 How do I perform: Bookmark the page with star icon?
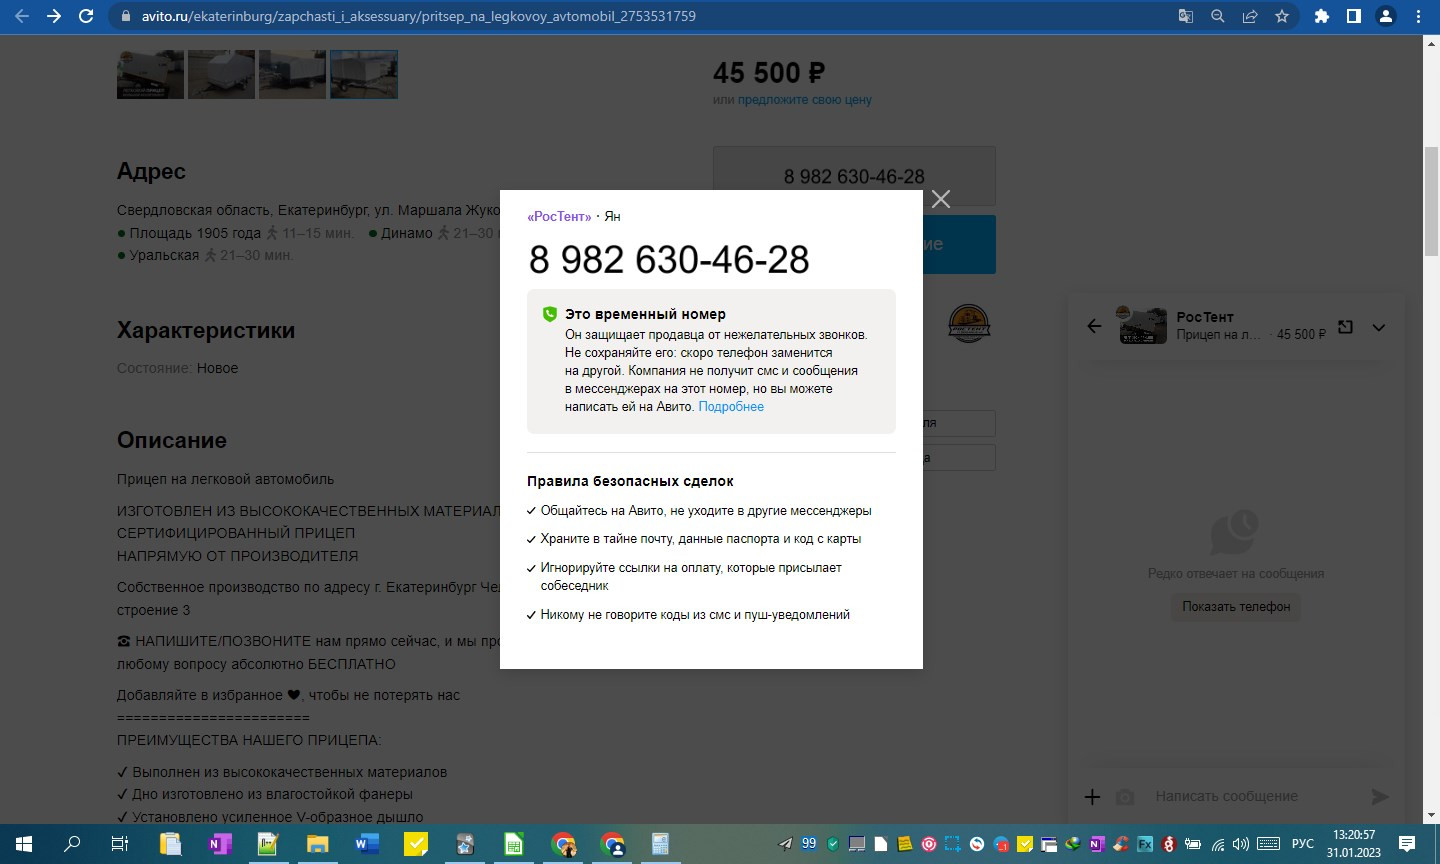[1282, 16]
